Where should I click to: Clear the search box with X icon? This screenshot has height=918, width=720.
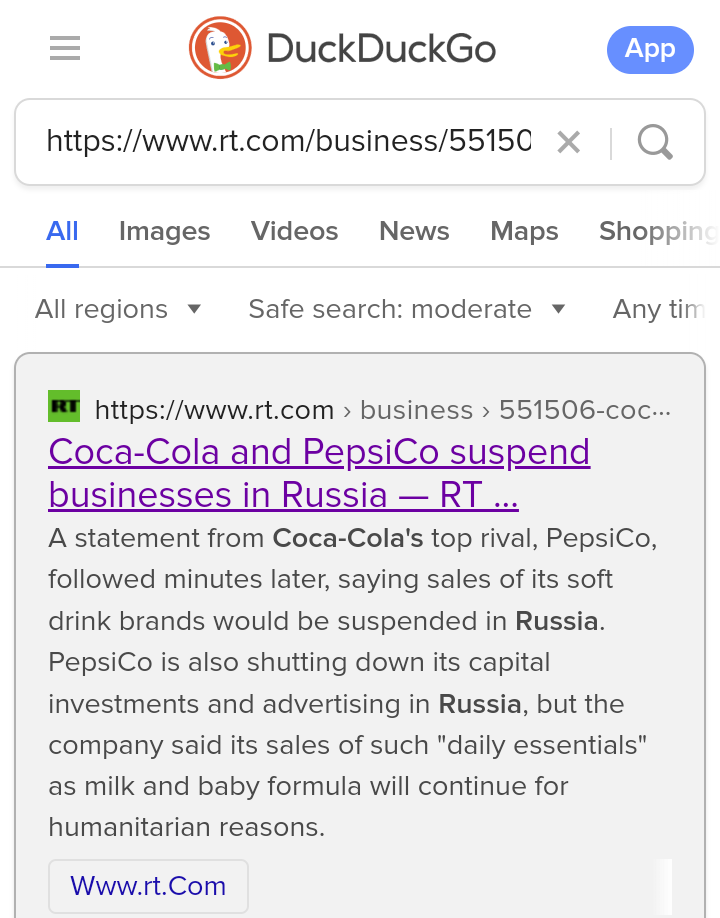pos(568,142)
